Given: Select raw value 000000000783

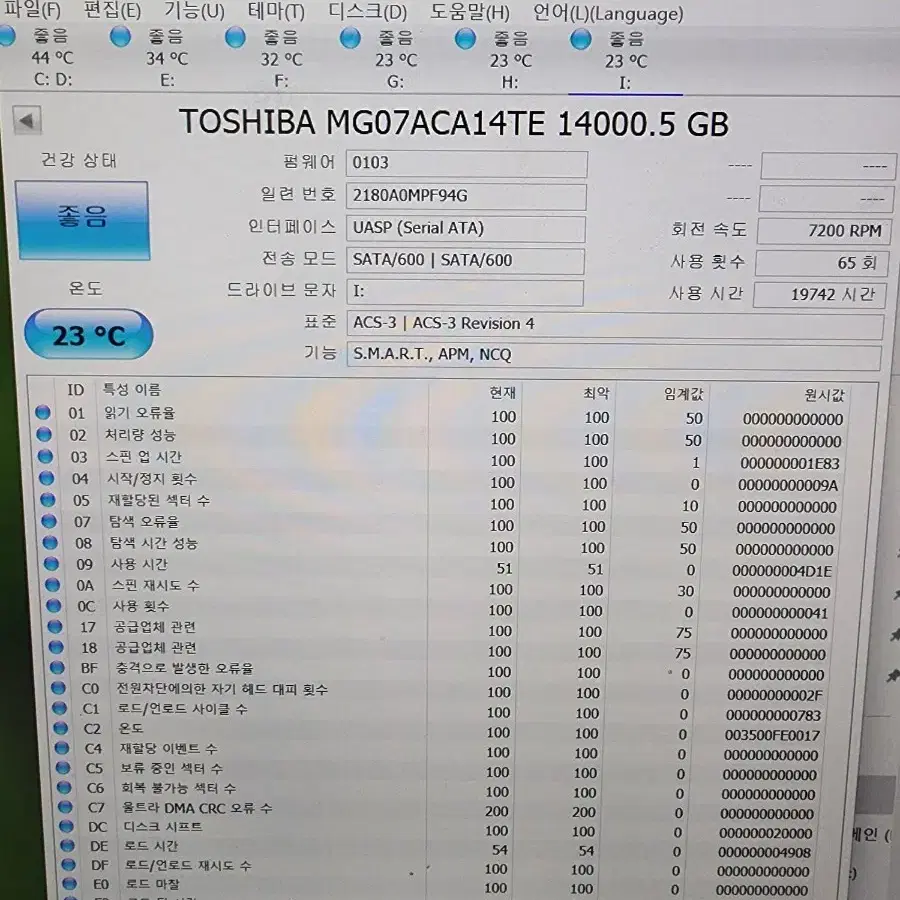Looking at the screenshot, I should (x=773, y=716).
